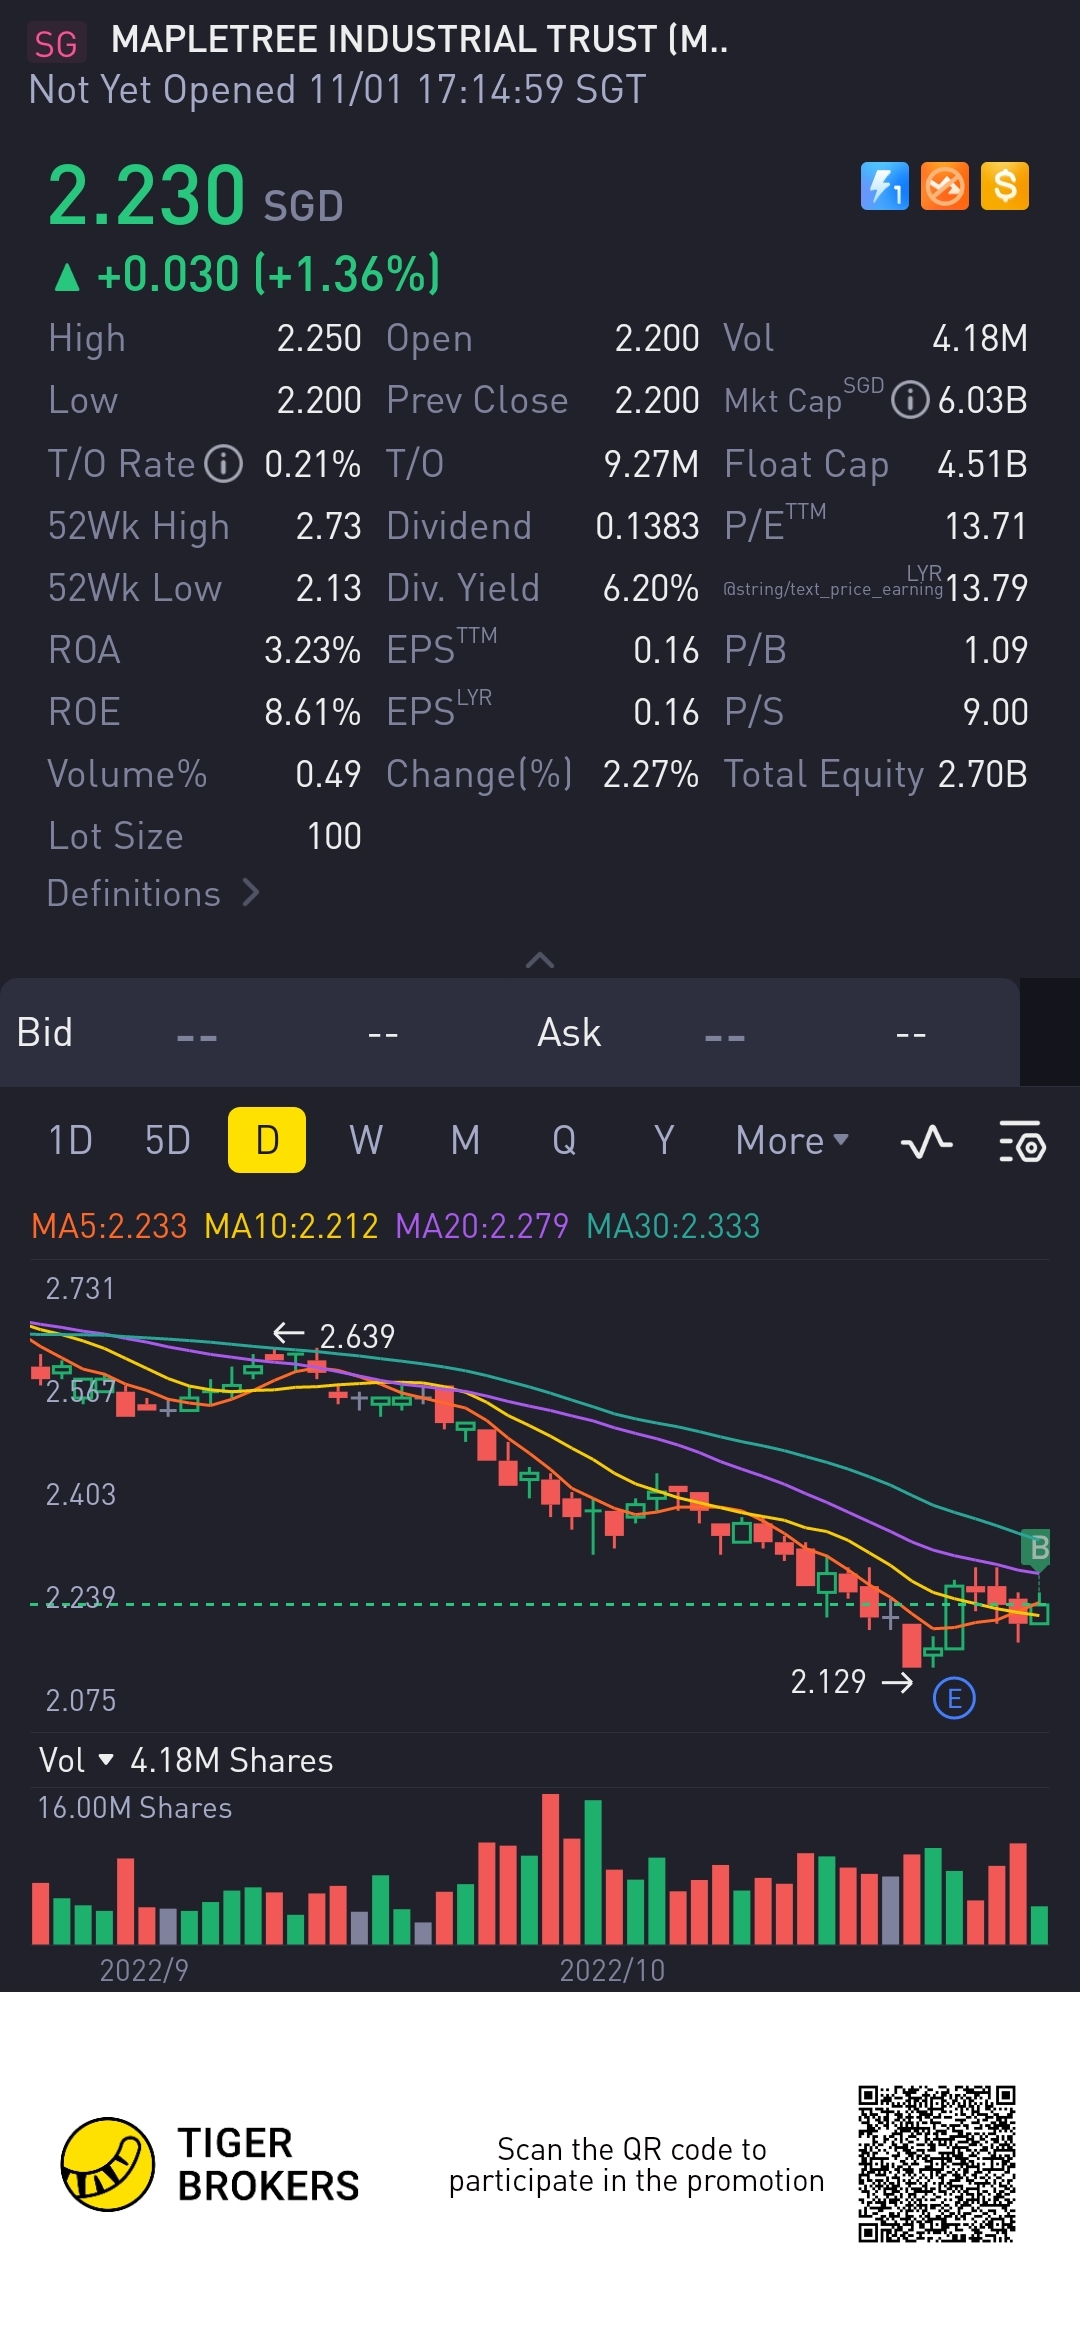Image resolution: width=1080 pixels, height=2337 pixels.
Task: Open chart display settings icon
Action: click(x=1022, y=1141)
